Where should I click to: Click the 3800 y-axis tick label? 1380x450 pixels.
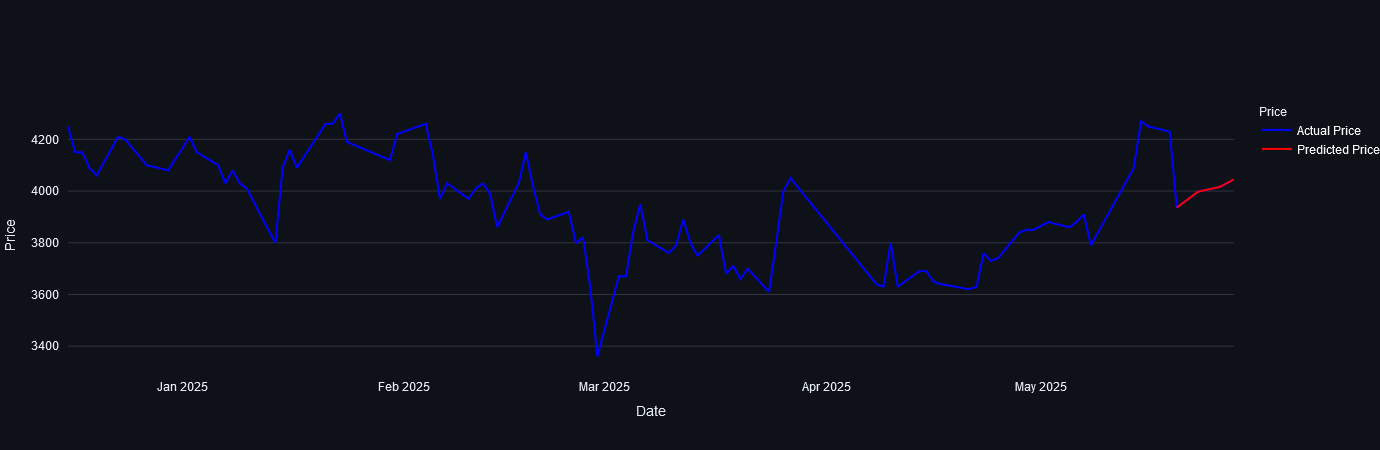(46, 243)
